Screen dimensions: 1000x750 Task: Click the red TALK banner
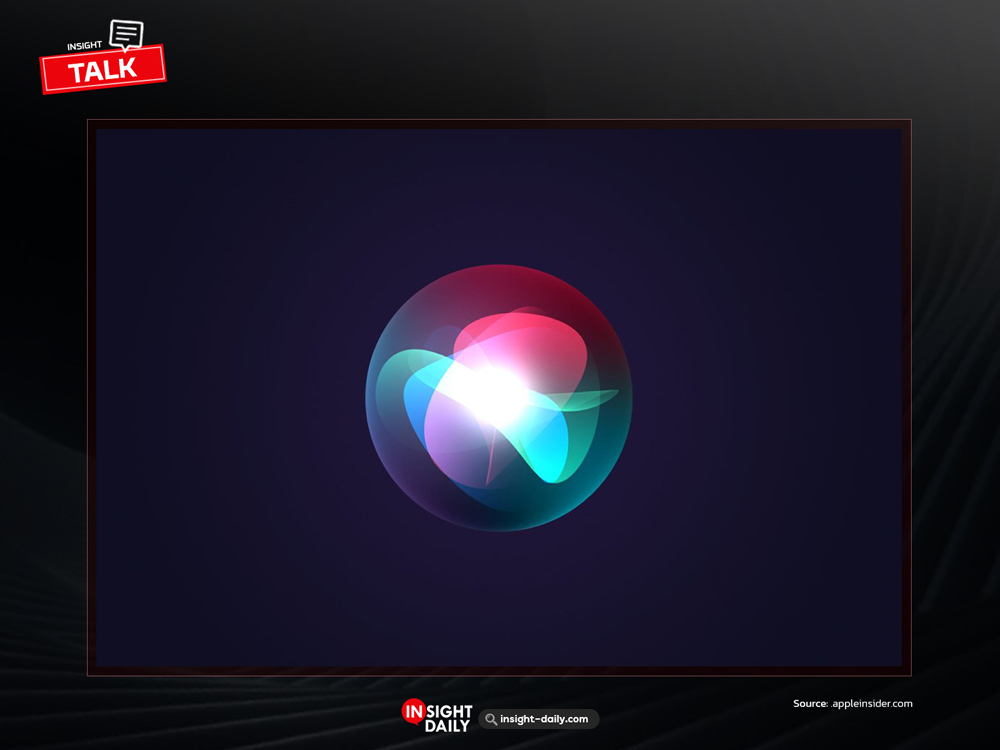(x=102, y=71)
